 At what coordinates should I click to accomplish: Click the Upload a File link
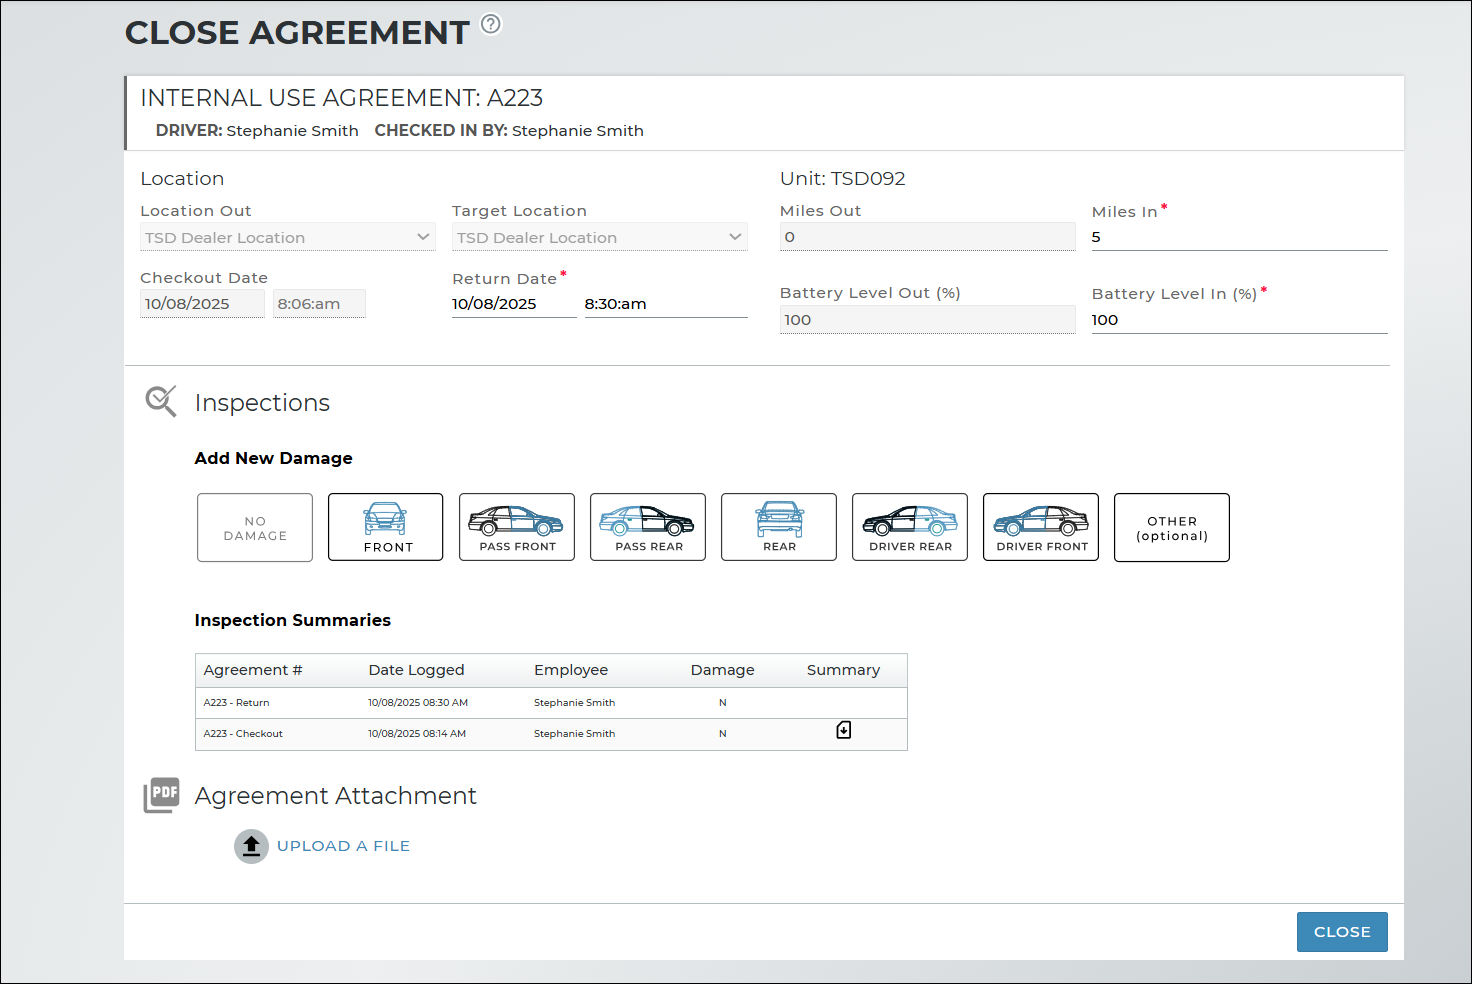(x=343, y=846)
